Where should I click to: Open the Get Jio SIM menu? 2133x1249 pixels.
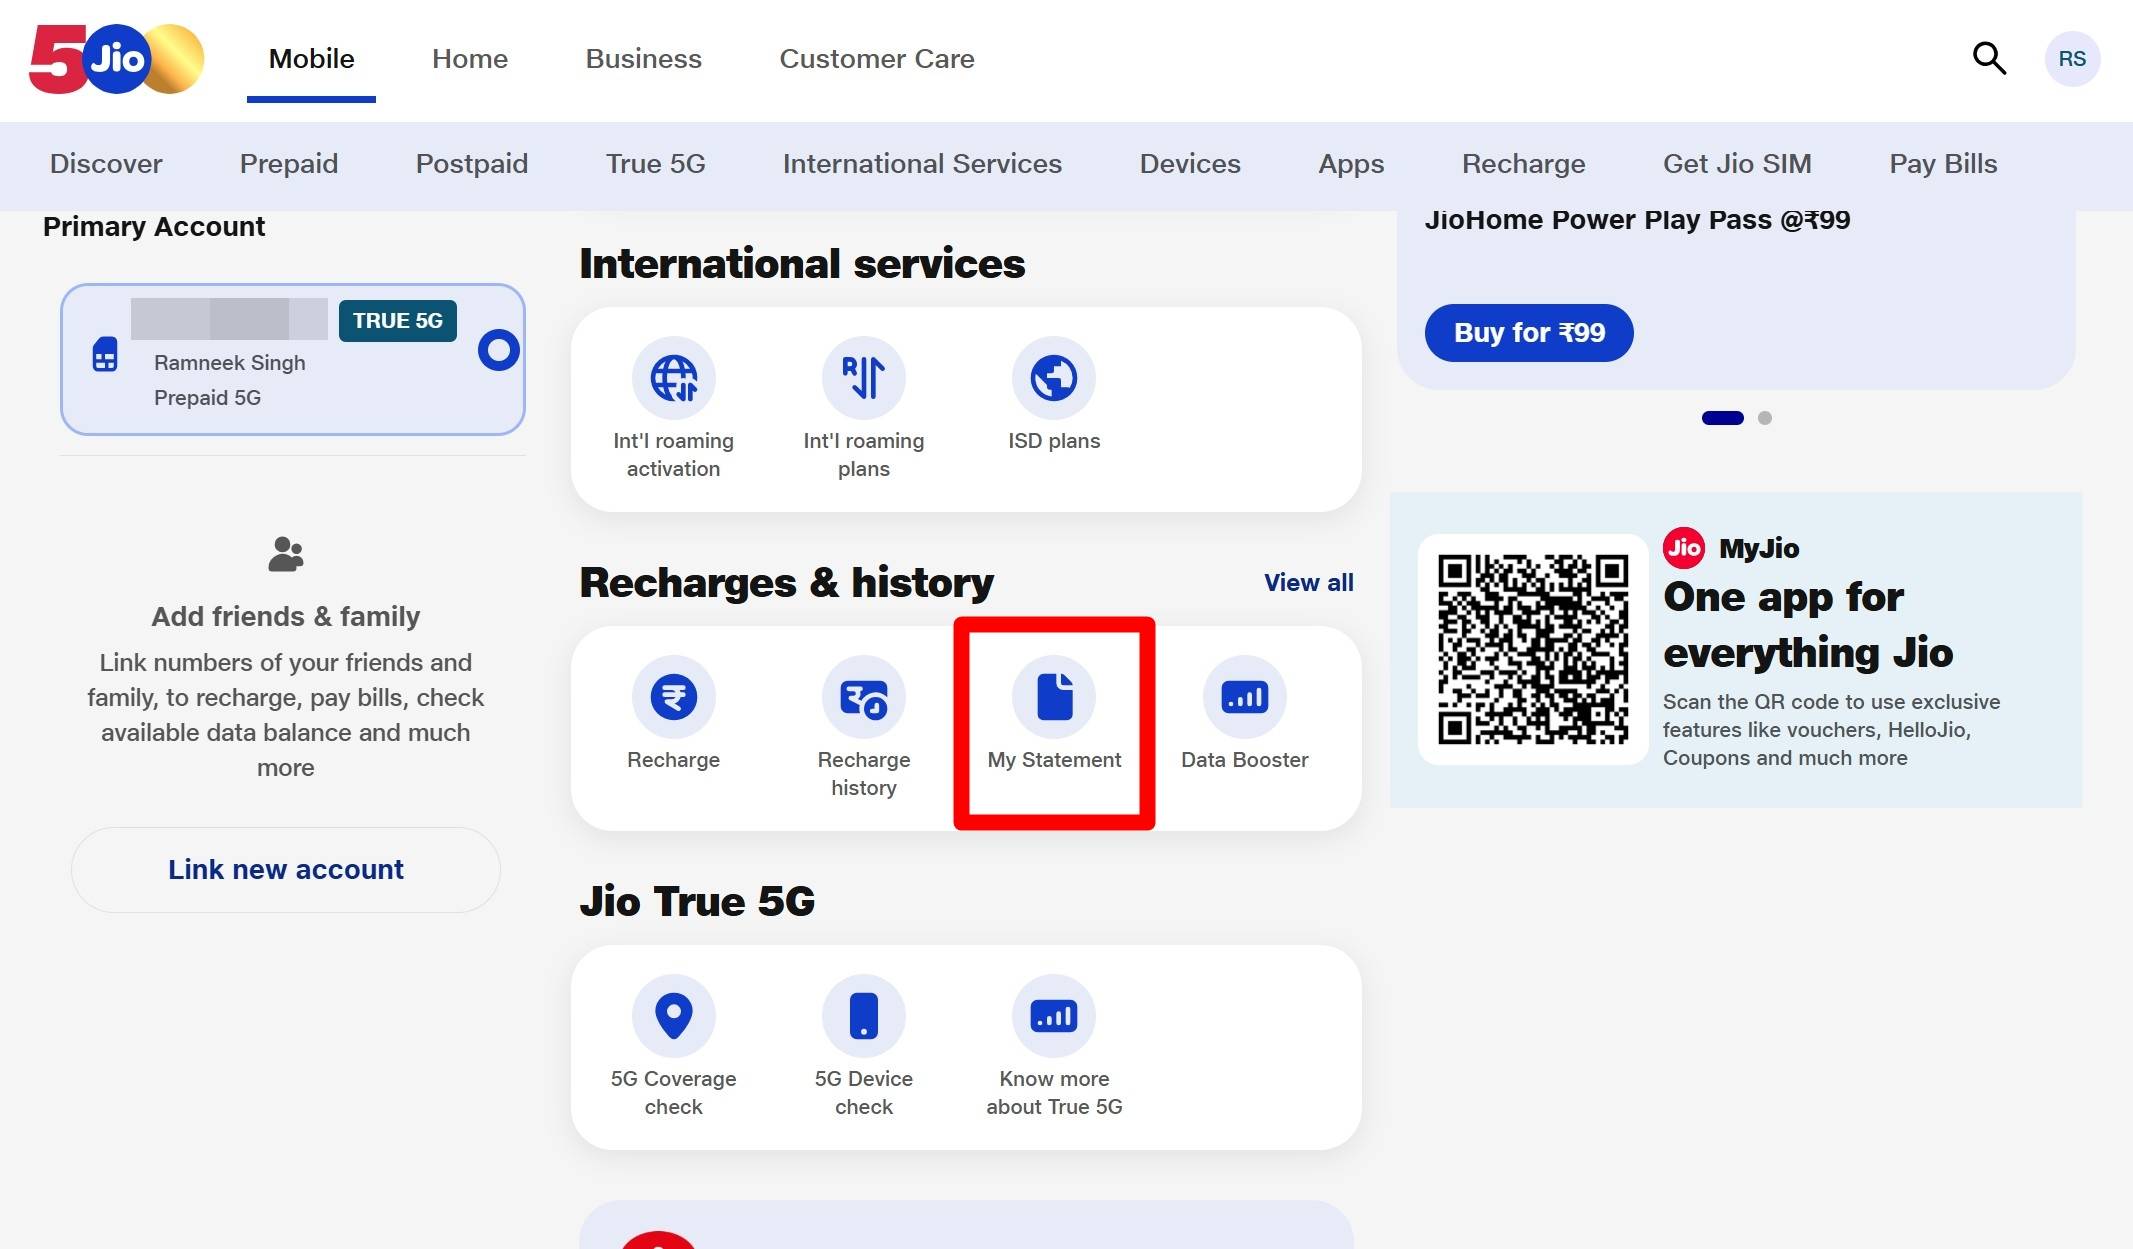(x=1737, y=164)
